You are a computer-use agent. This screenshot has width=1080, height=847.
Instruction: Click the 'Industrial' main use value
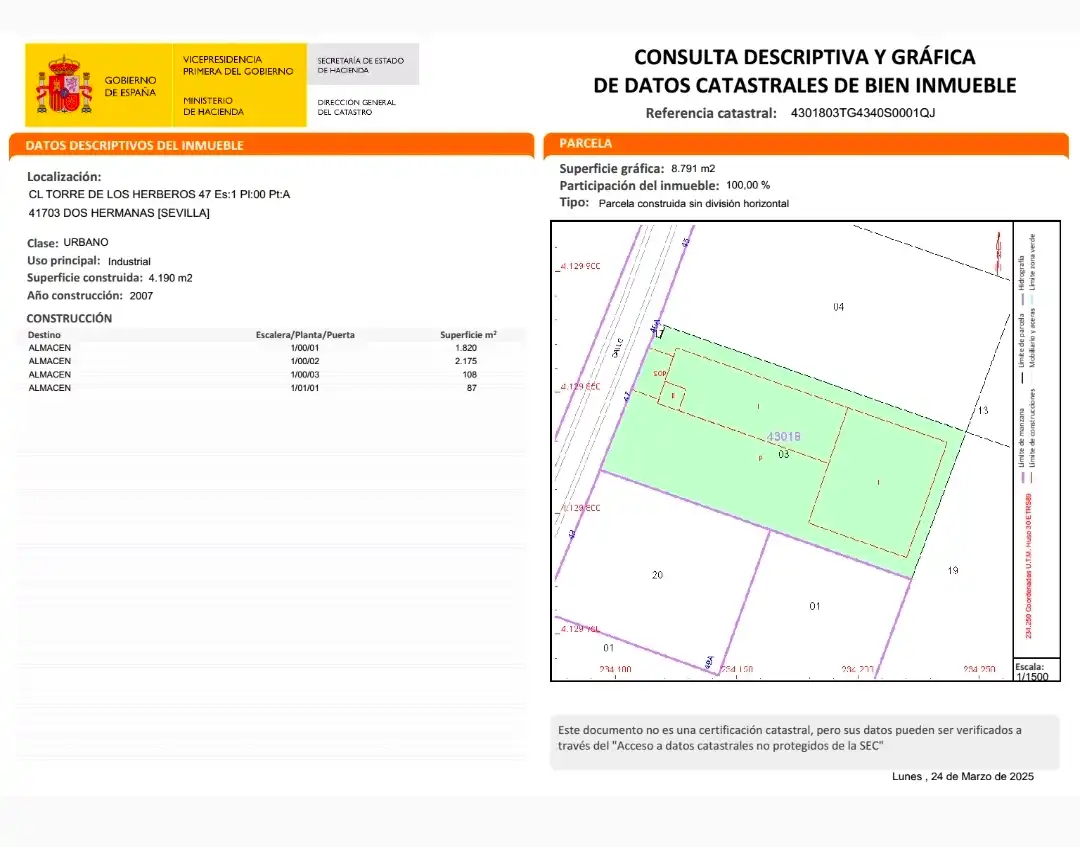click(x=129, y=262)
